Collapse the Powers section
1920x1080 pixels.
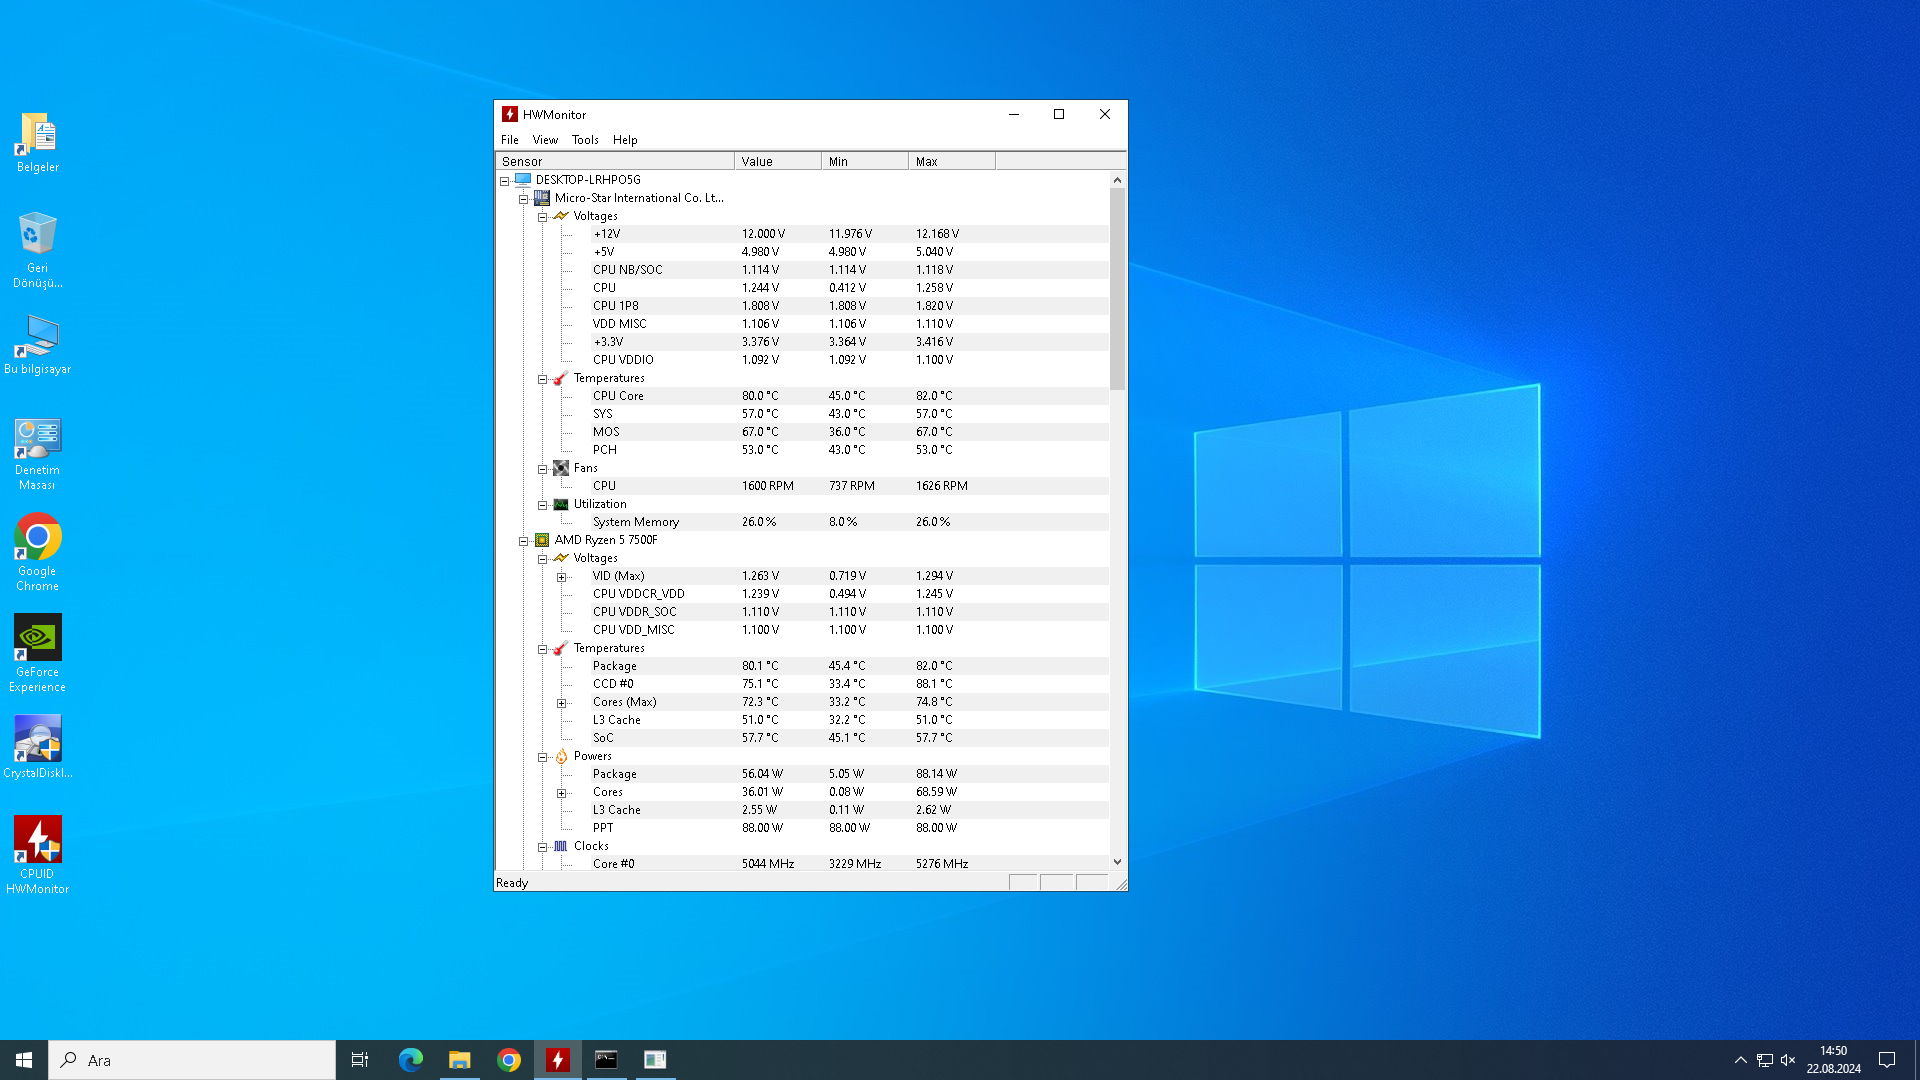click(x=542, y=757)
